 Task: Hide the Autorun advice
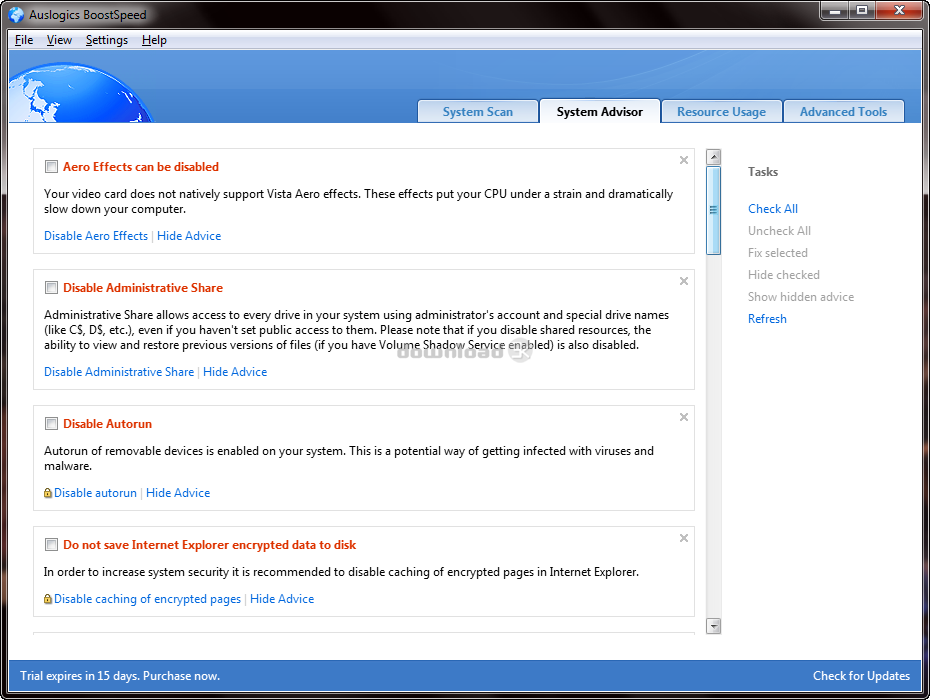[178, 493]
